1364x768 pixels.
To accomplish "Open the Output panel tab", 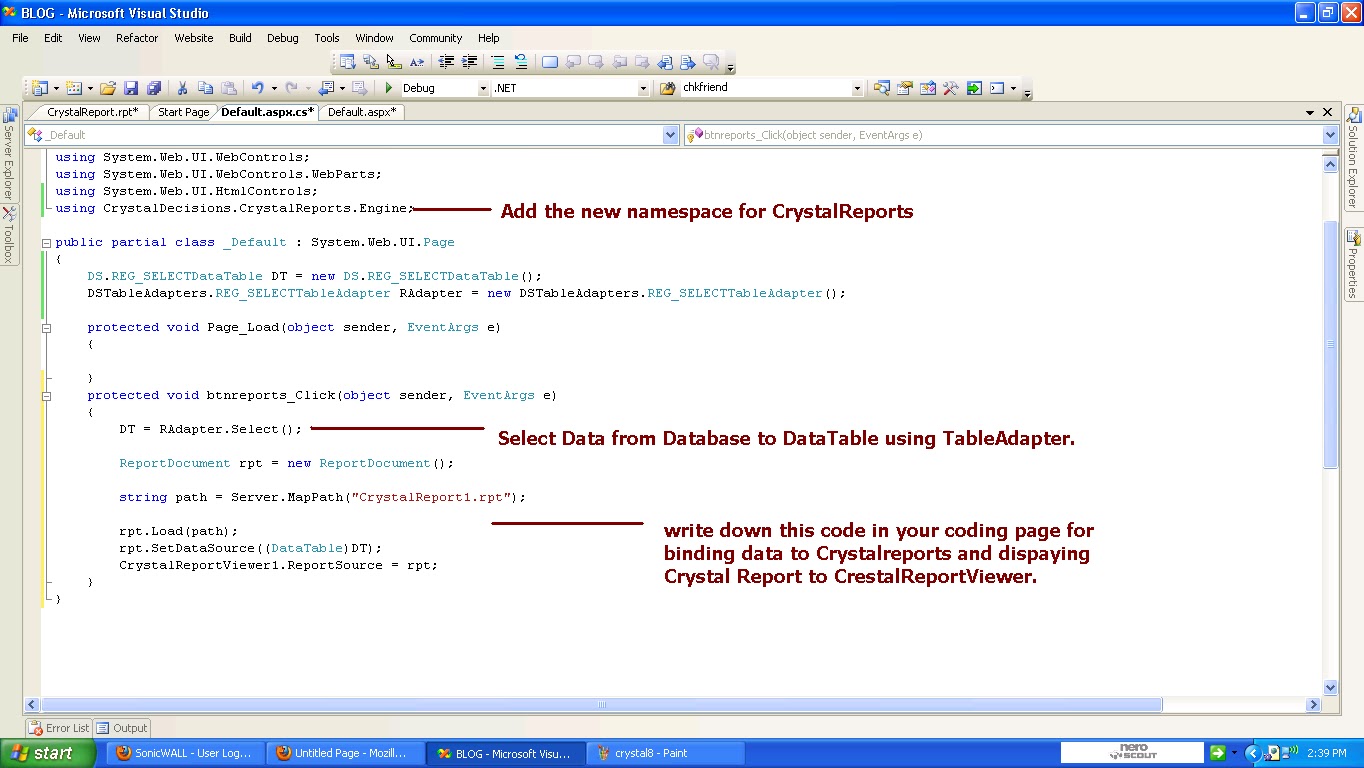I will [121, 728].
